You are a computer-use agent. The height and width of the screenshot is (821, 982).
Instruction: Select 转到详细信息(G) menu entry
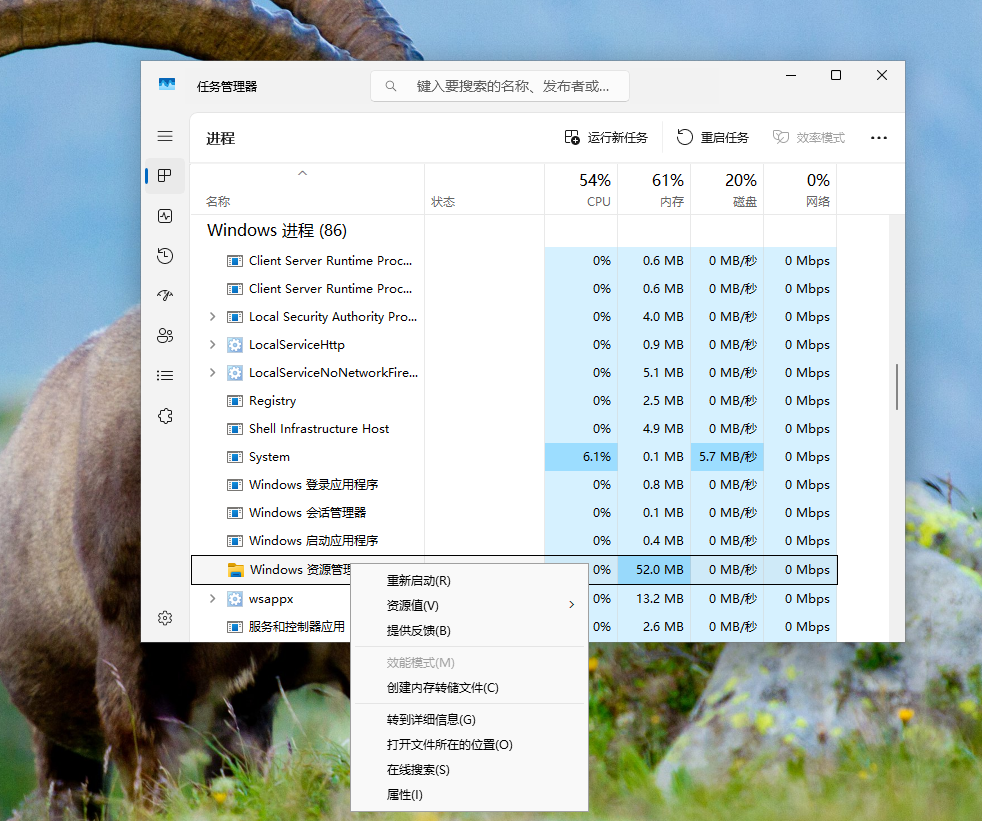[x=469, y=720]
